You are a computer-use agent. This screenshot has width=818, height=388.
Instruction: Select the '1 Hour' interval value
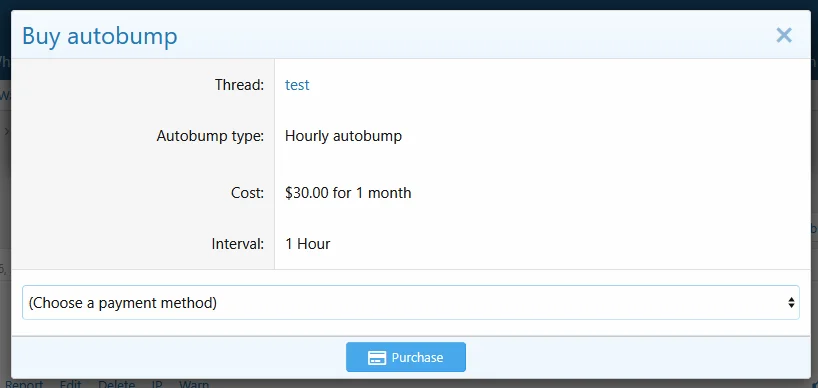307,244
